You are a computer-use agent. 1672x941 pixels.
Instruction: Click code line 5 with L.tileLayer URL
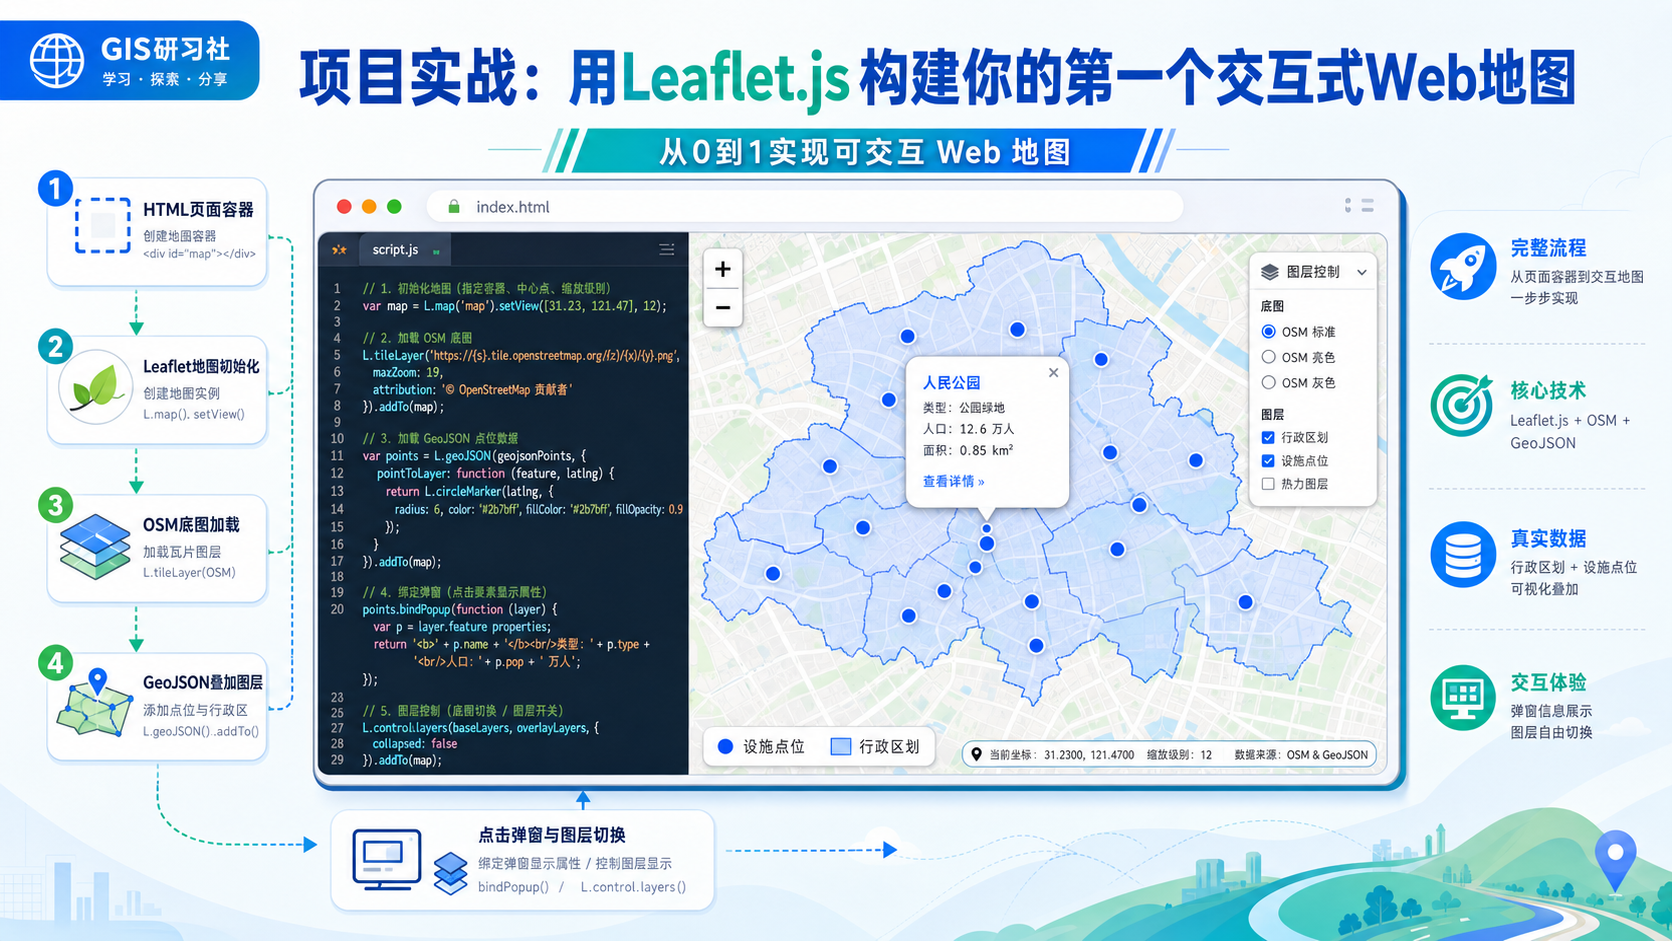521,355
